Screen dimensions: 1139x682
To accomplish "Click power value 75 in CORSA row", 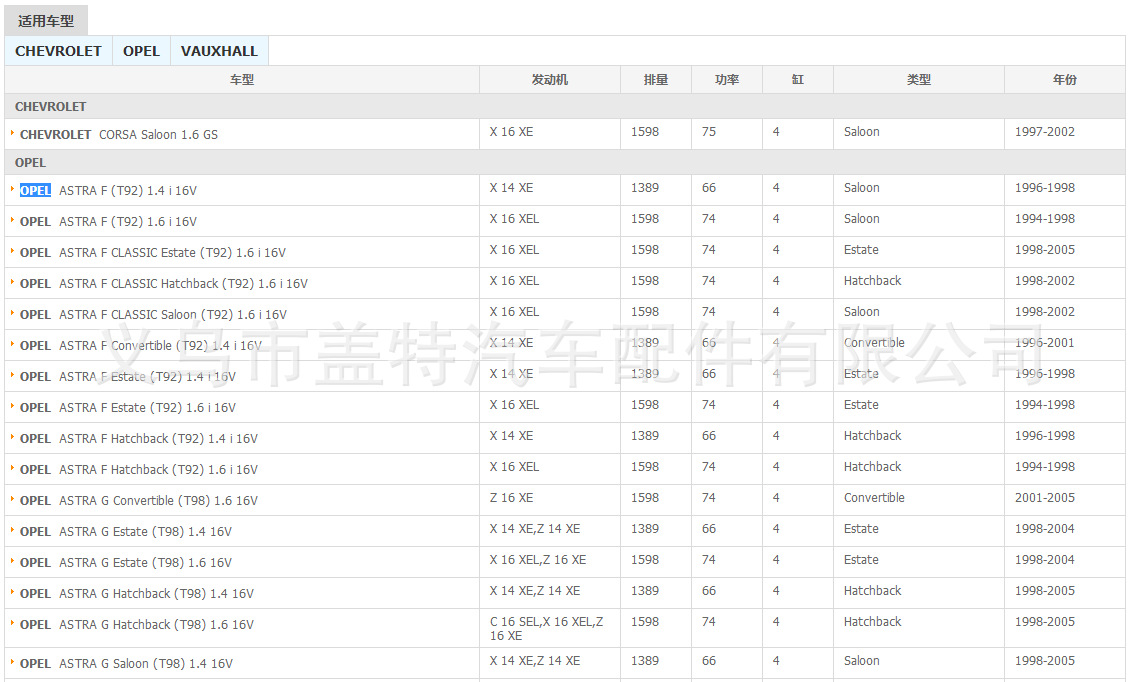I will pyautogui.click(x=708, y=131).
